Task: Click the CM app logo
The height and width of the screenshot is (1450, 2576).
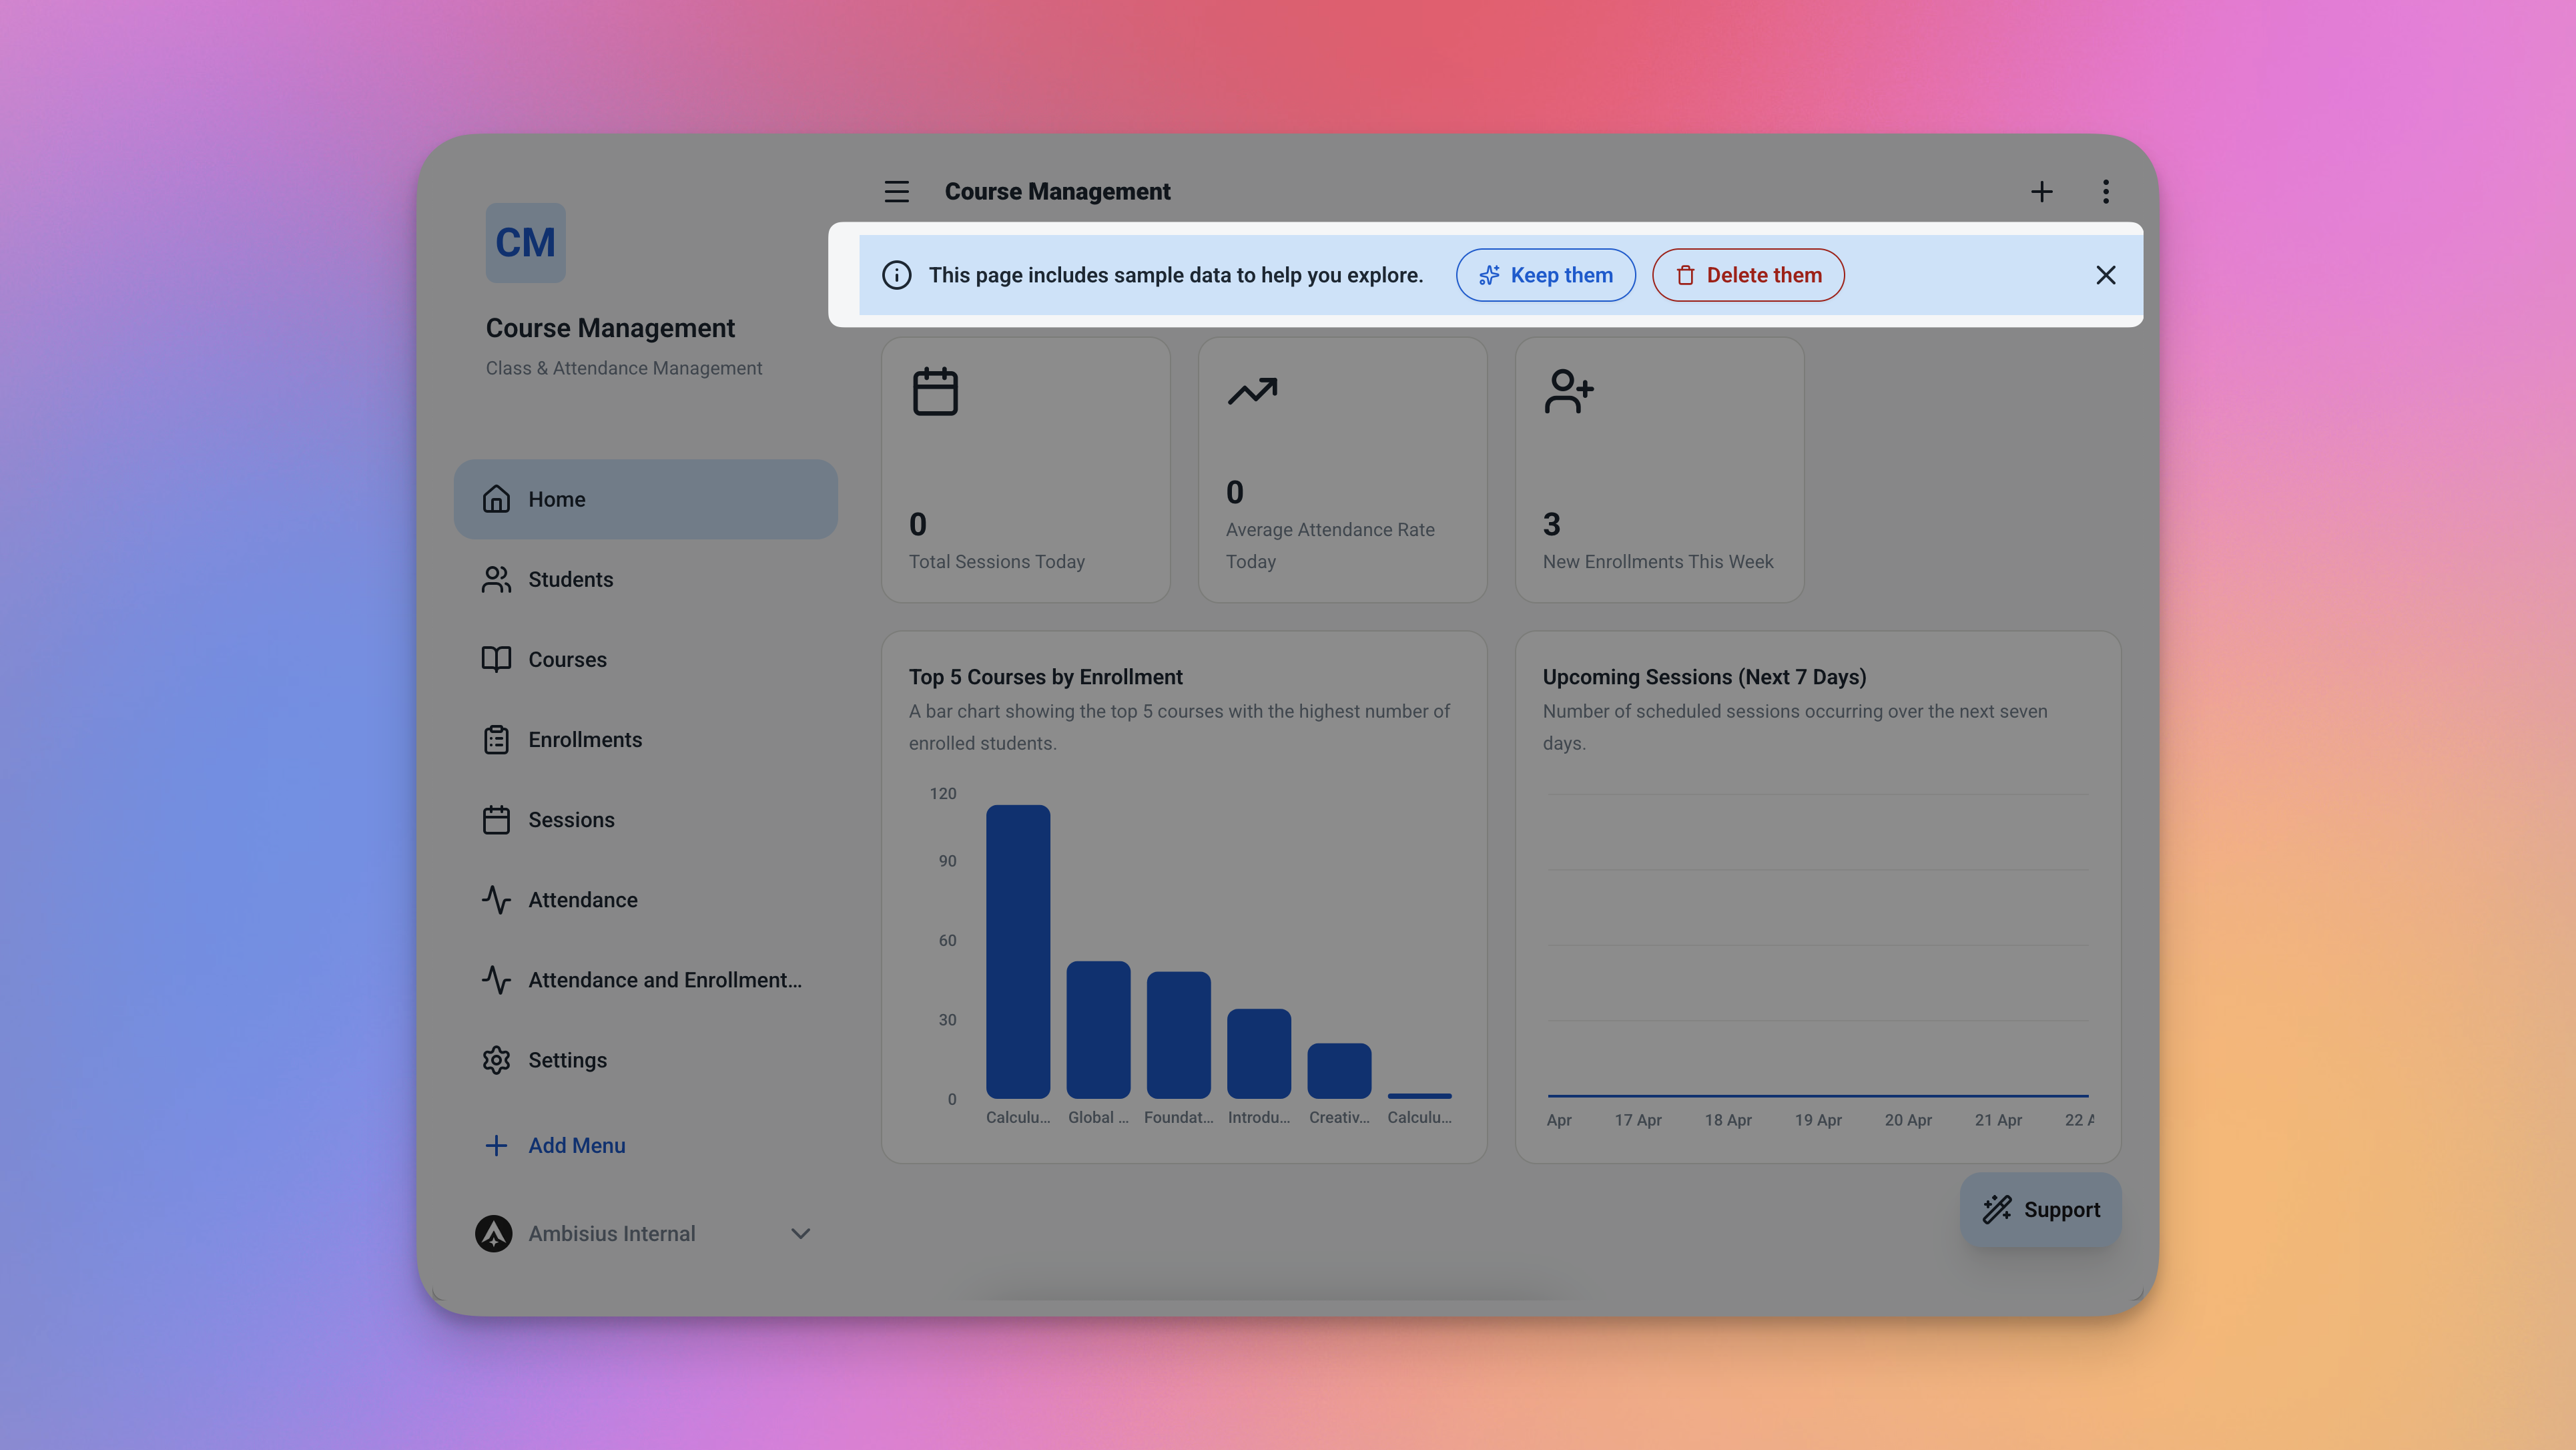Action: pyautogui.click(x=525, y=242)
